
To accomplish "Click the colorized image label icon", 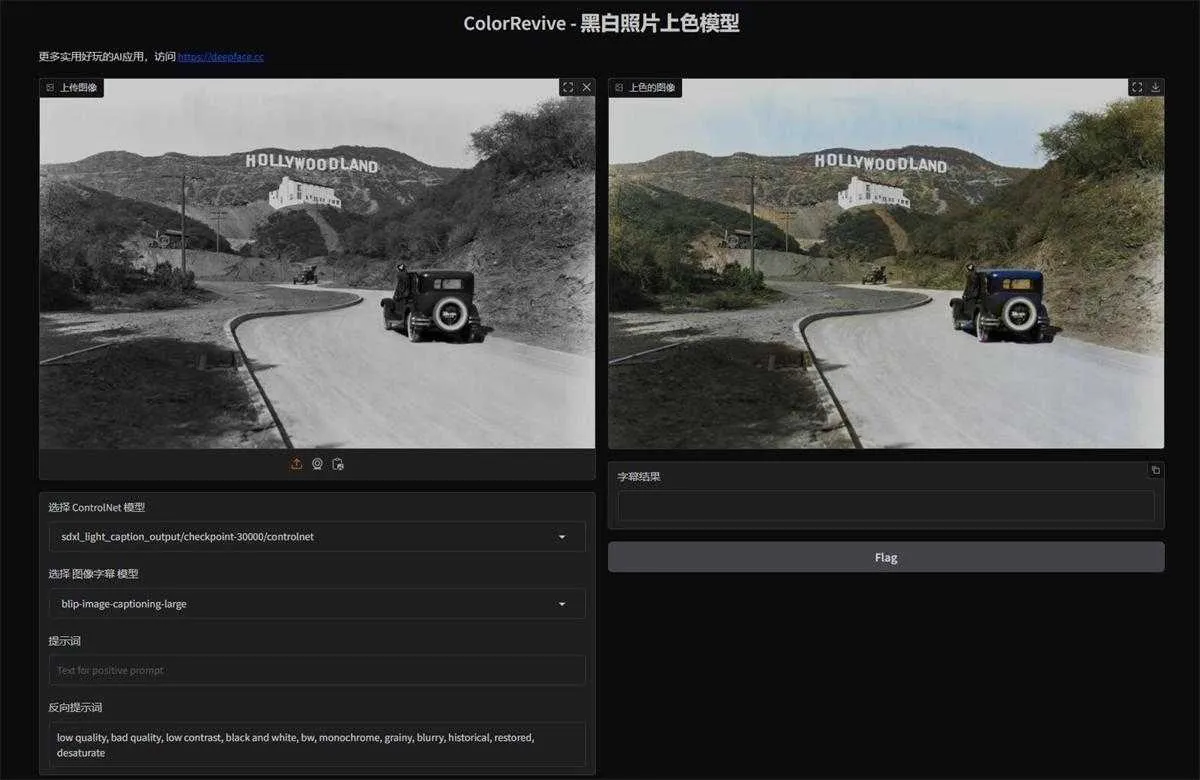I will coord(619,88).
